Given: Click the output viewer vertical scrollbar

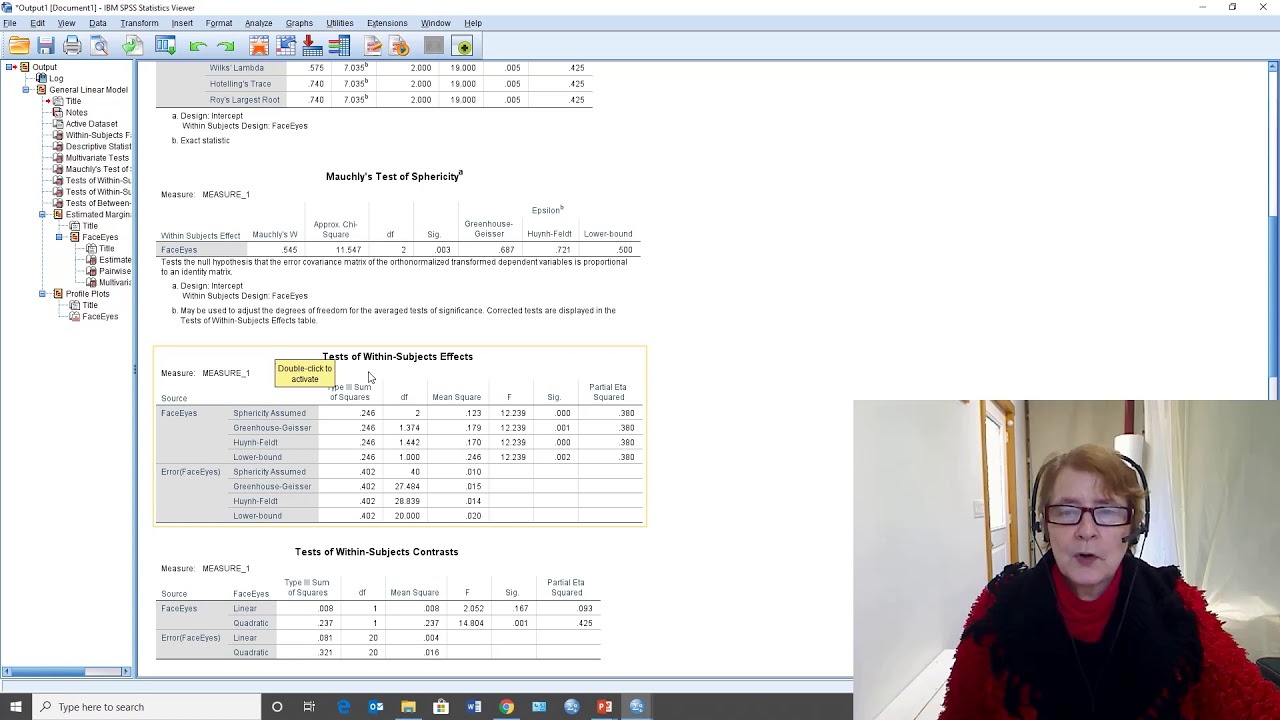Looking at the screenshot, I should (x=1272, y=368).
